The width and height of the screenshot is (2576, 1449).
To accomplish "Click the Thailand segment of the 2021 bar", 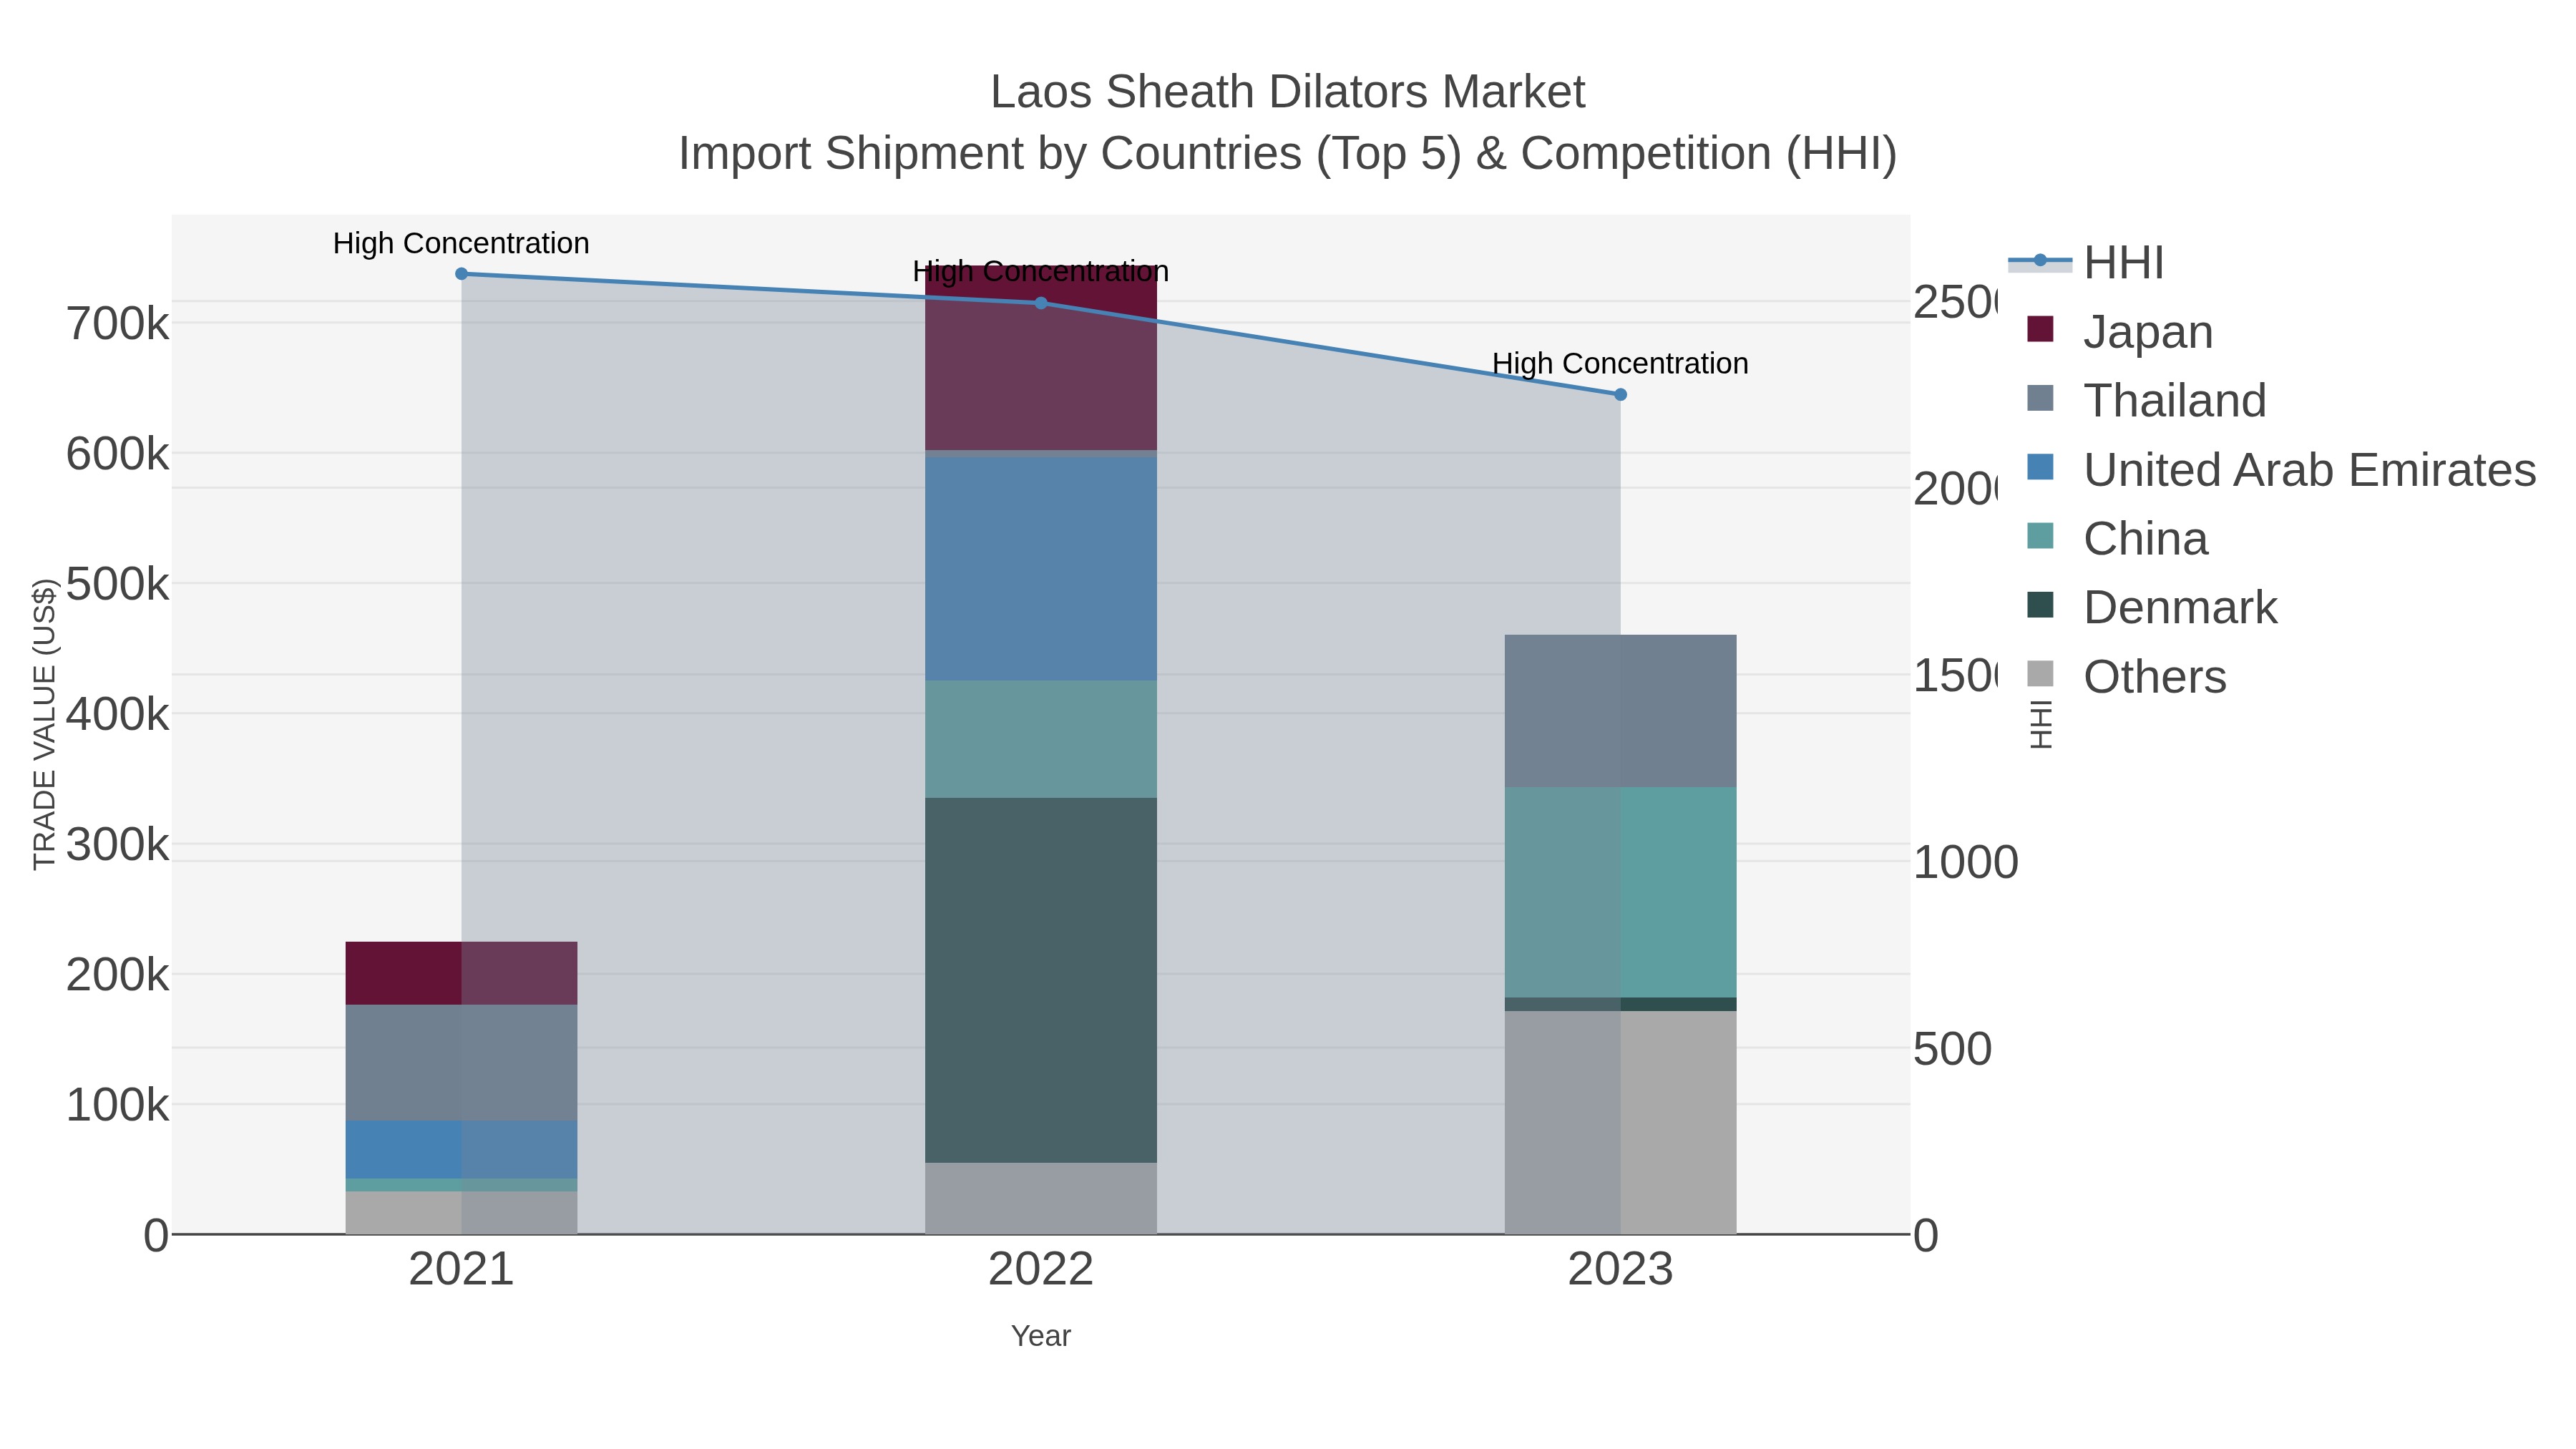I will point(461,1063).
